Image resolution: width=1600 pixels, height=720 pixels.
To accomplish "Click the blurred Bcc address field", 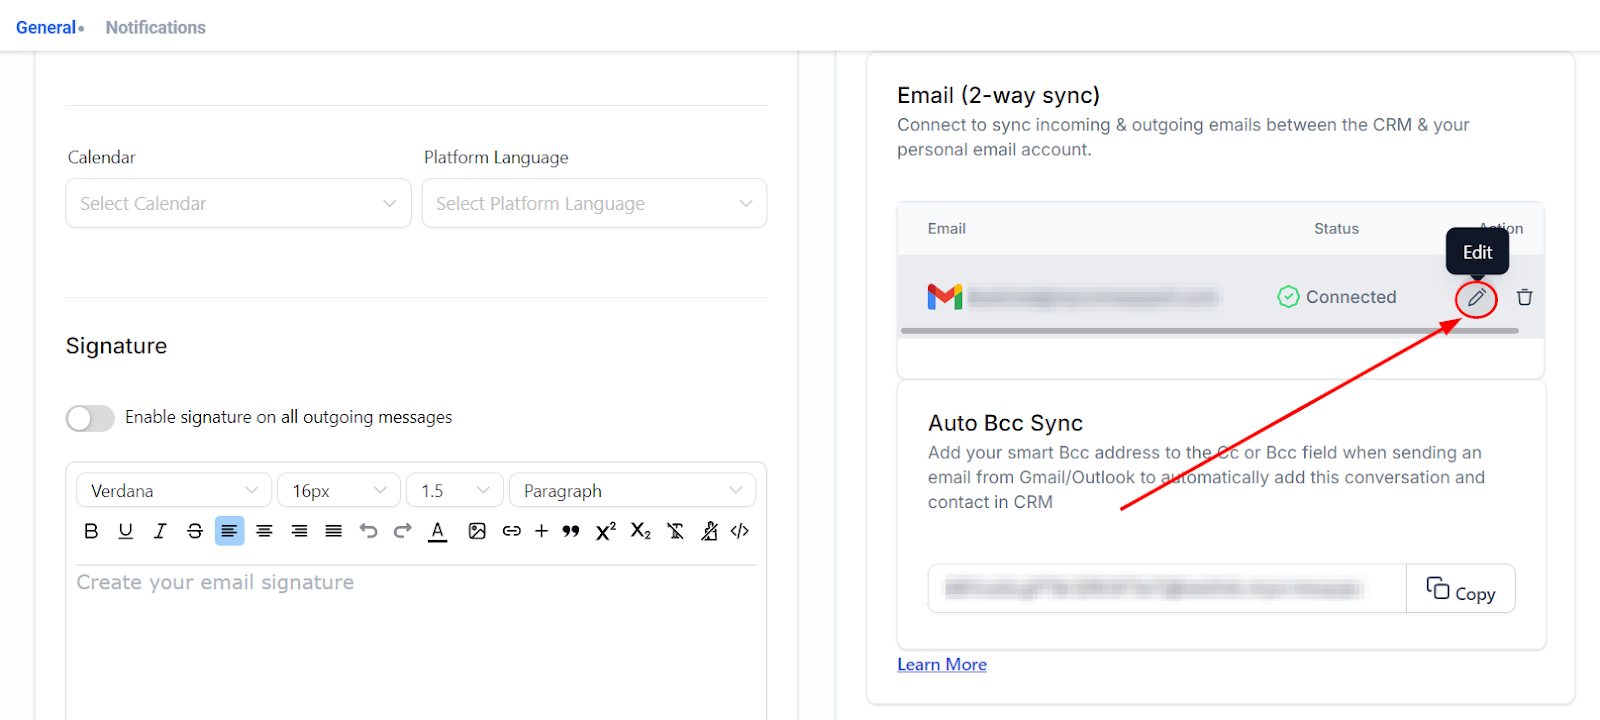I will pos(1167,589).
